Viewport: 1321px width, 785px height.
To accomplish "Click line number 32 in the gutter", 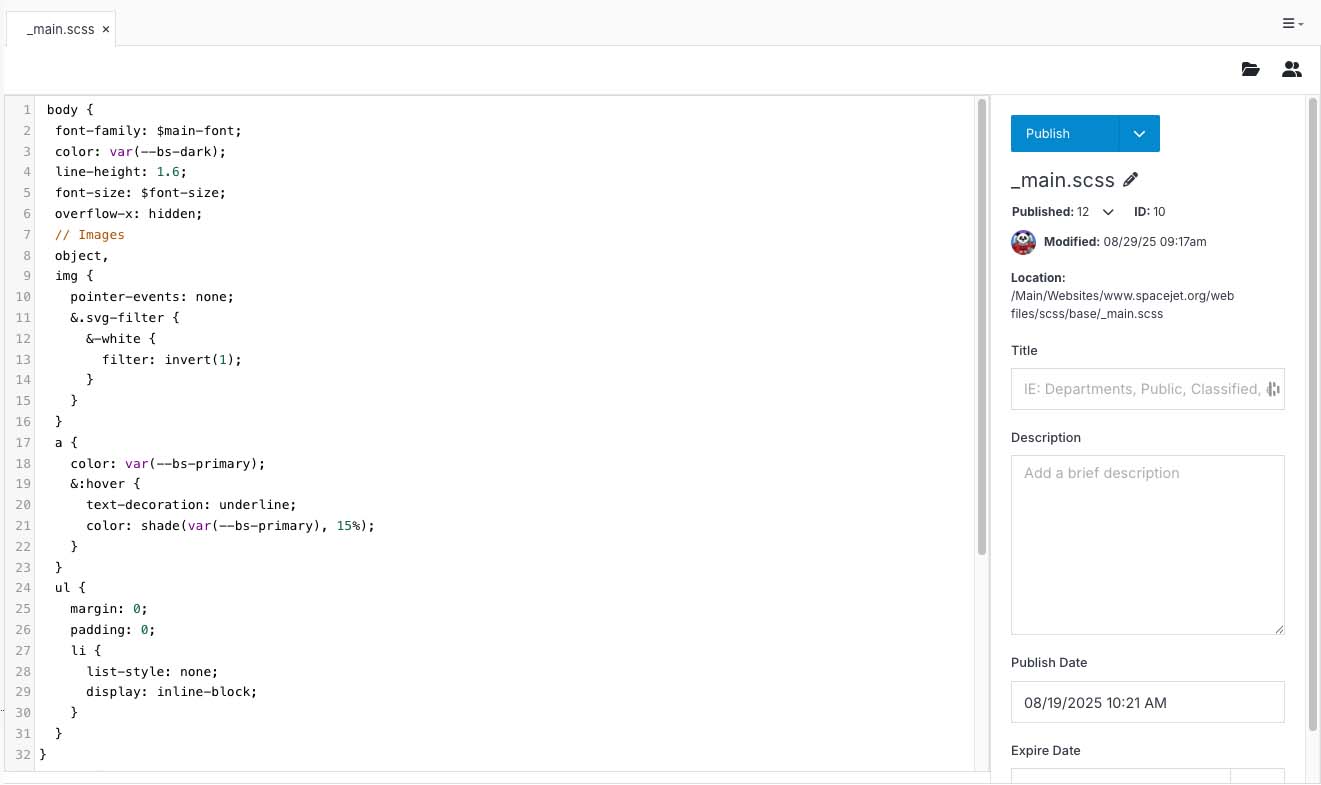I will [x=23, y=754].
